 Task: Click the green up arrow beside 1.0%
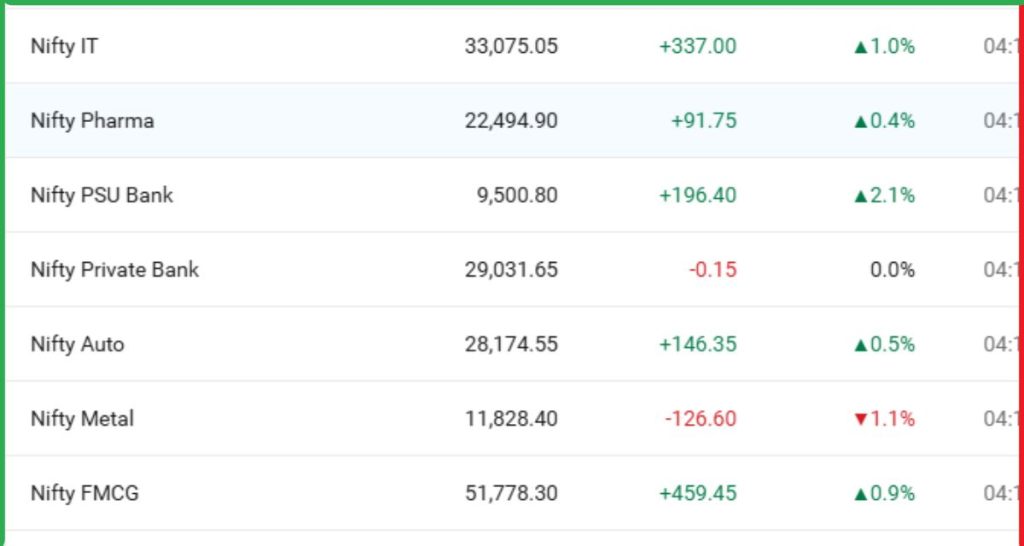(x=860, y=46)
